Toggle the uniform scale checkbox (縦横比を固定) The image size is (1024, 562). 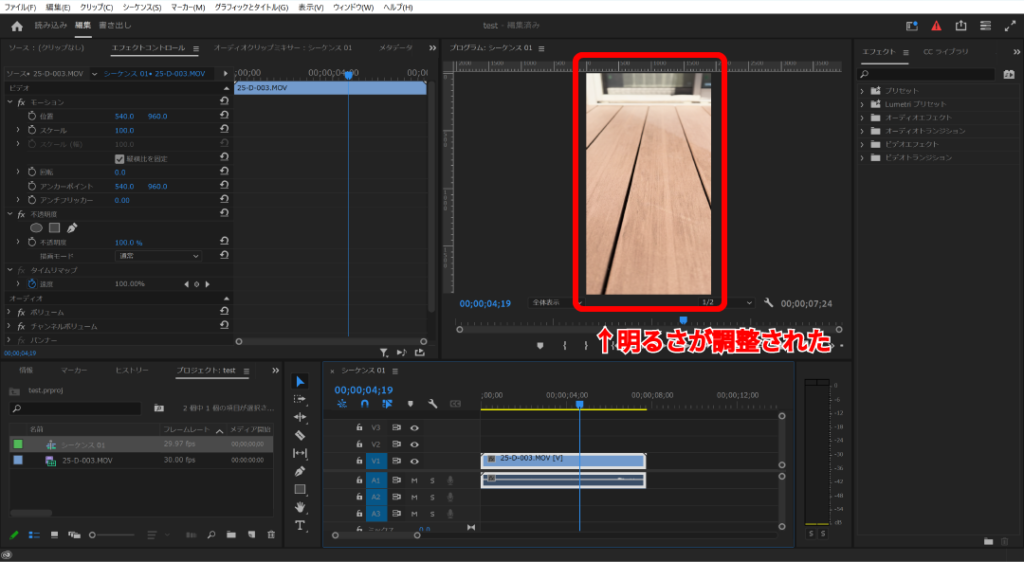120,159
